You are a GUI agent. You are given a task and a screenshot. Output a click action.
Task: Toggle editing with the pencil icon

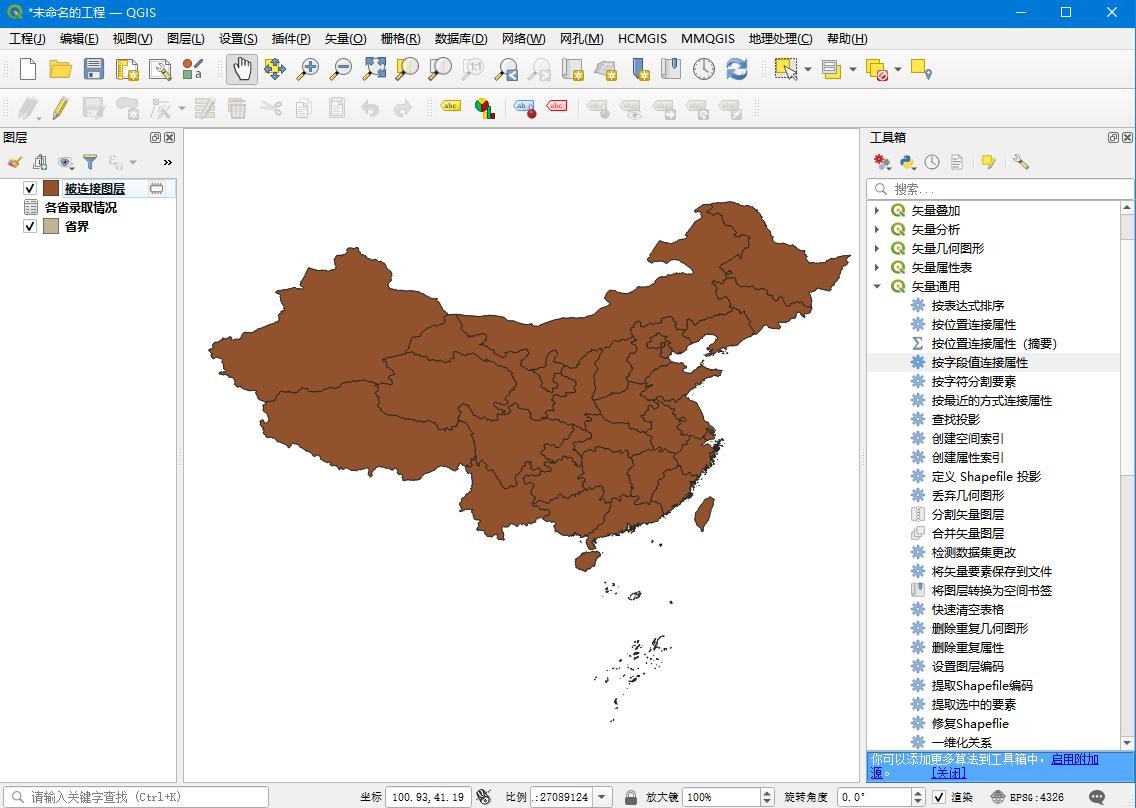60,108
